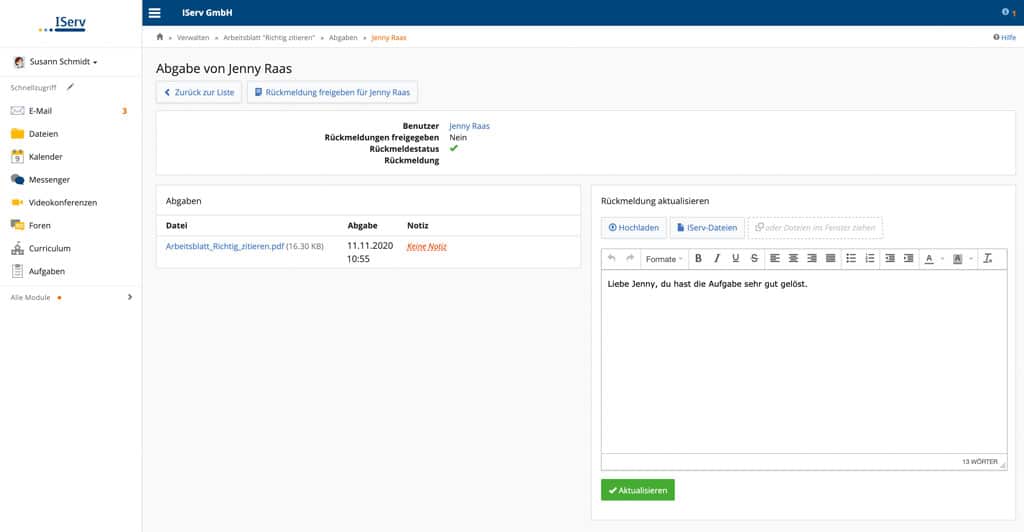The image size is (1024, 532).
Task: Click the undo icon in editor
Action: pos(611,258)
